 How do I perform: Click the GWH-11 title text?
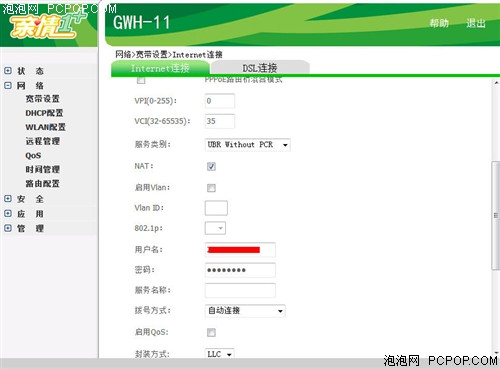click(x=142, y=23)
